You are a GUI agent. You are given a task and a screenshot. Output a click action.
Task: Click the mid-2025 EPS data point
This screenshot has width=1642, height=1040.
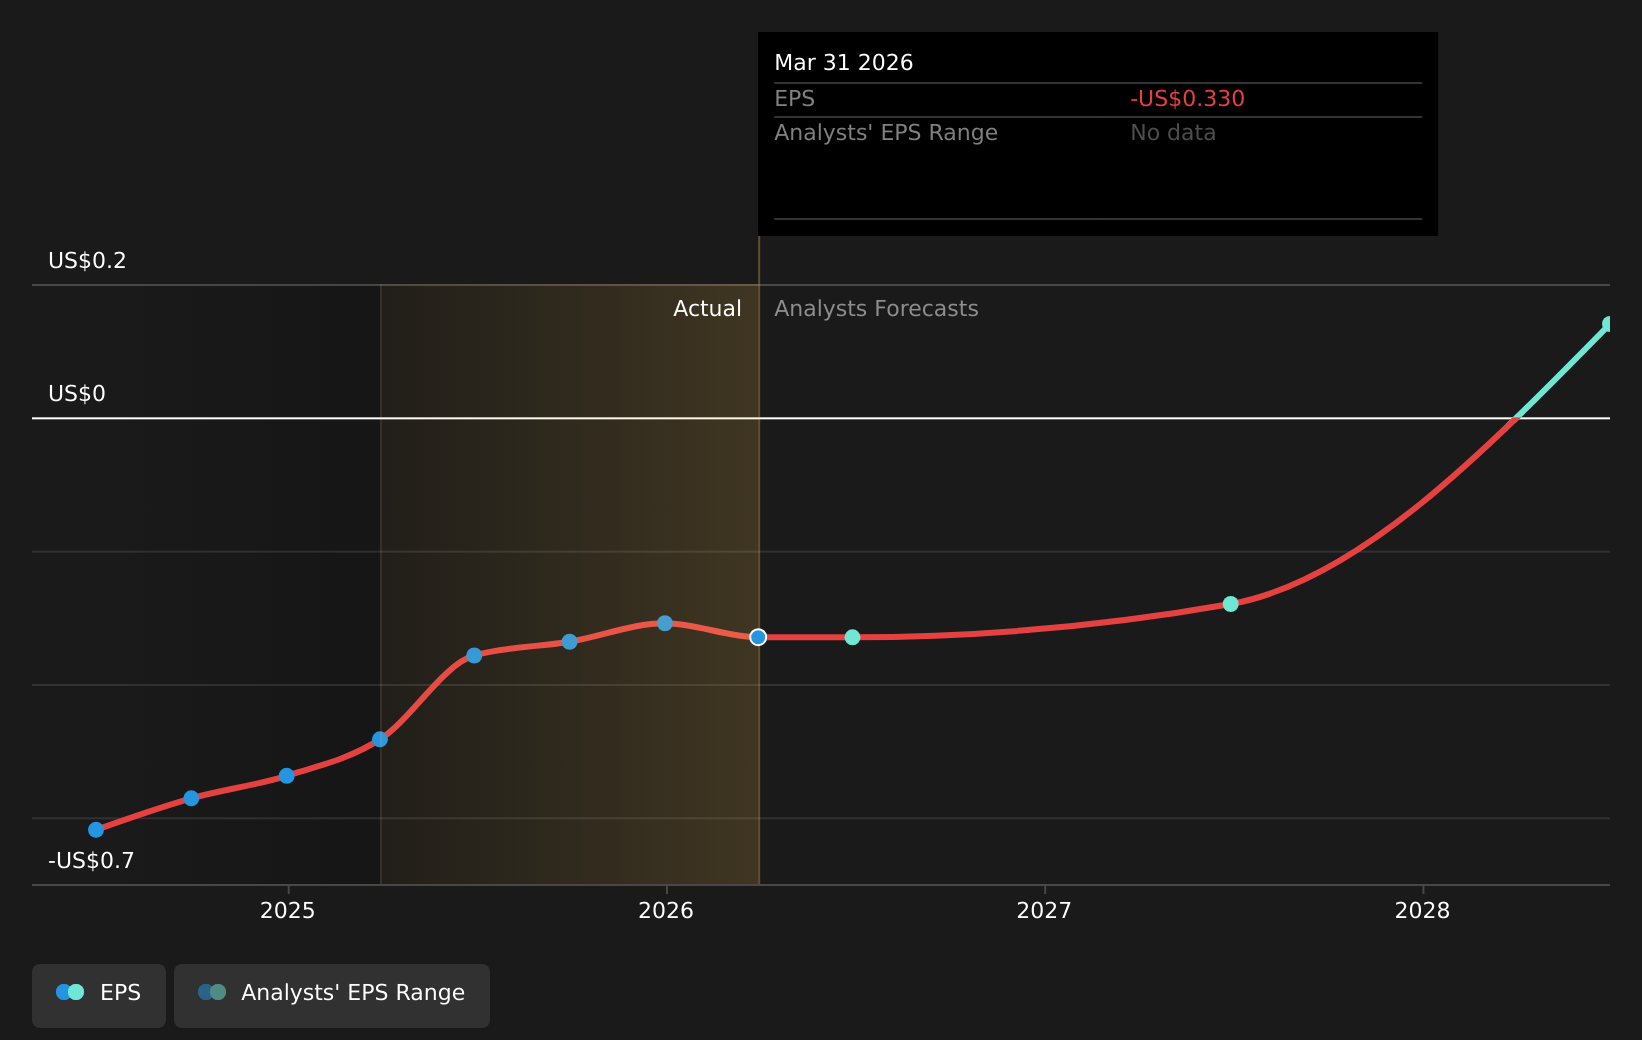[x=474, y=656]
